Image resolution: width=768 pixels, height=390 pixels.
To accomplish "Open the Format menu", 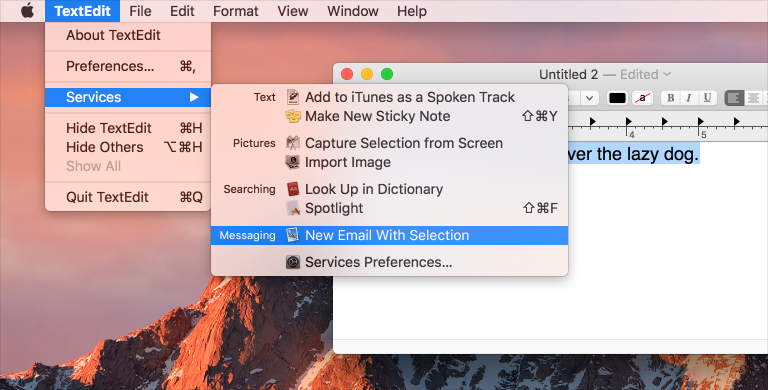I will click(236, 11).
